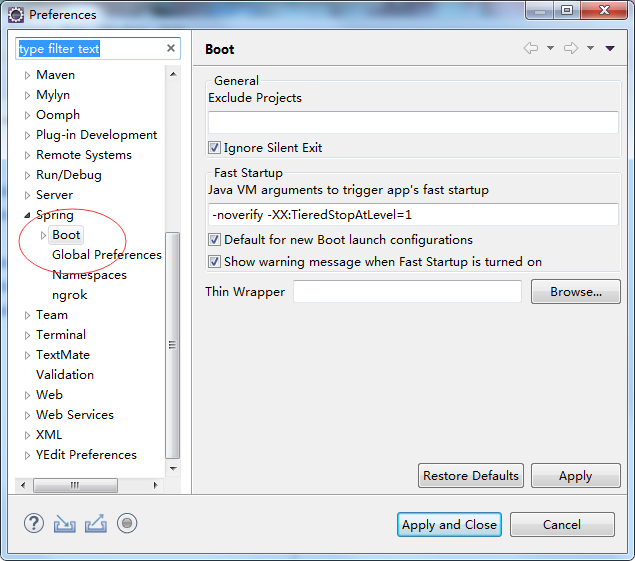Click the Oomph preference recorder icon
635x561 pixels.
pyautogui.click(x=127, y=523)
